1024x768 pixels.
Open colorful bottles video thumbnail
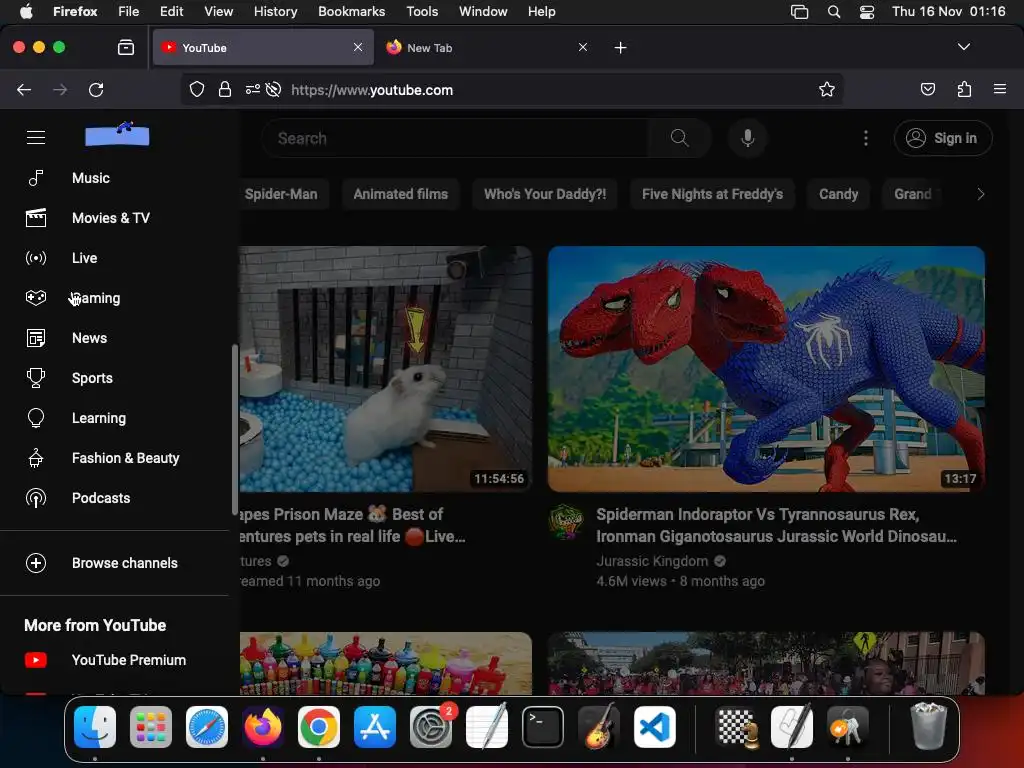385,663
